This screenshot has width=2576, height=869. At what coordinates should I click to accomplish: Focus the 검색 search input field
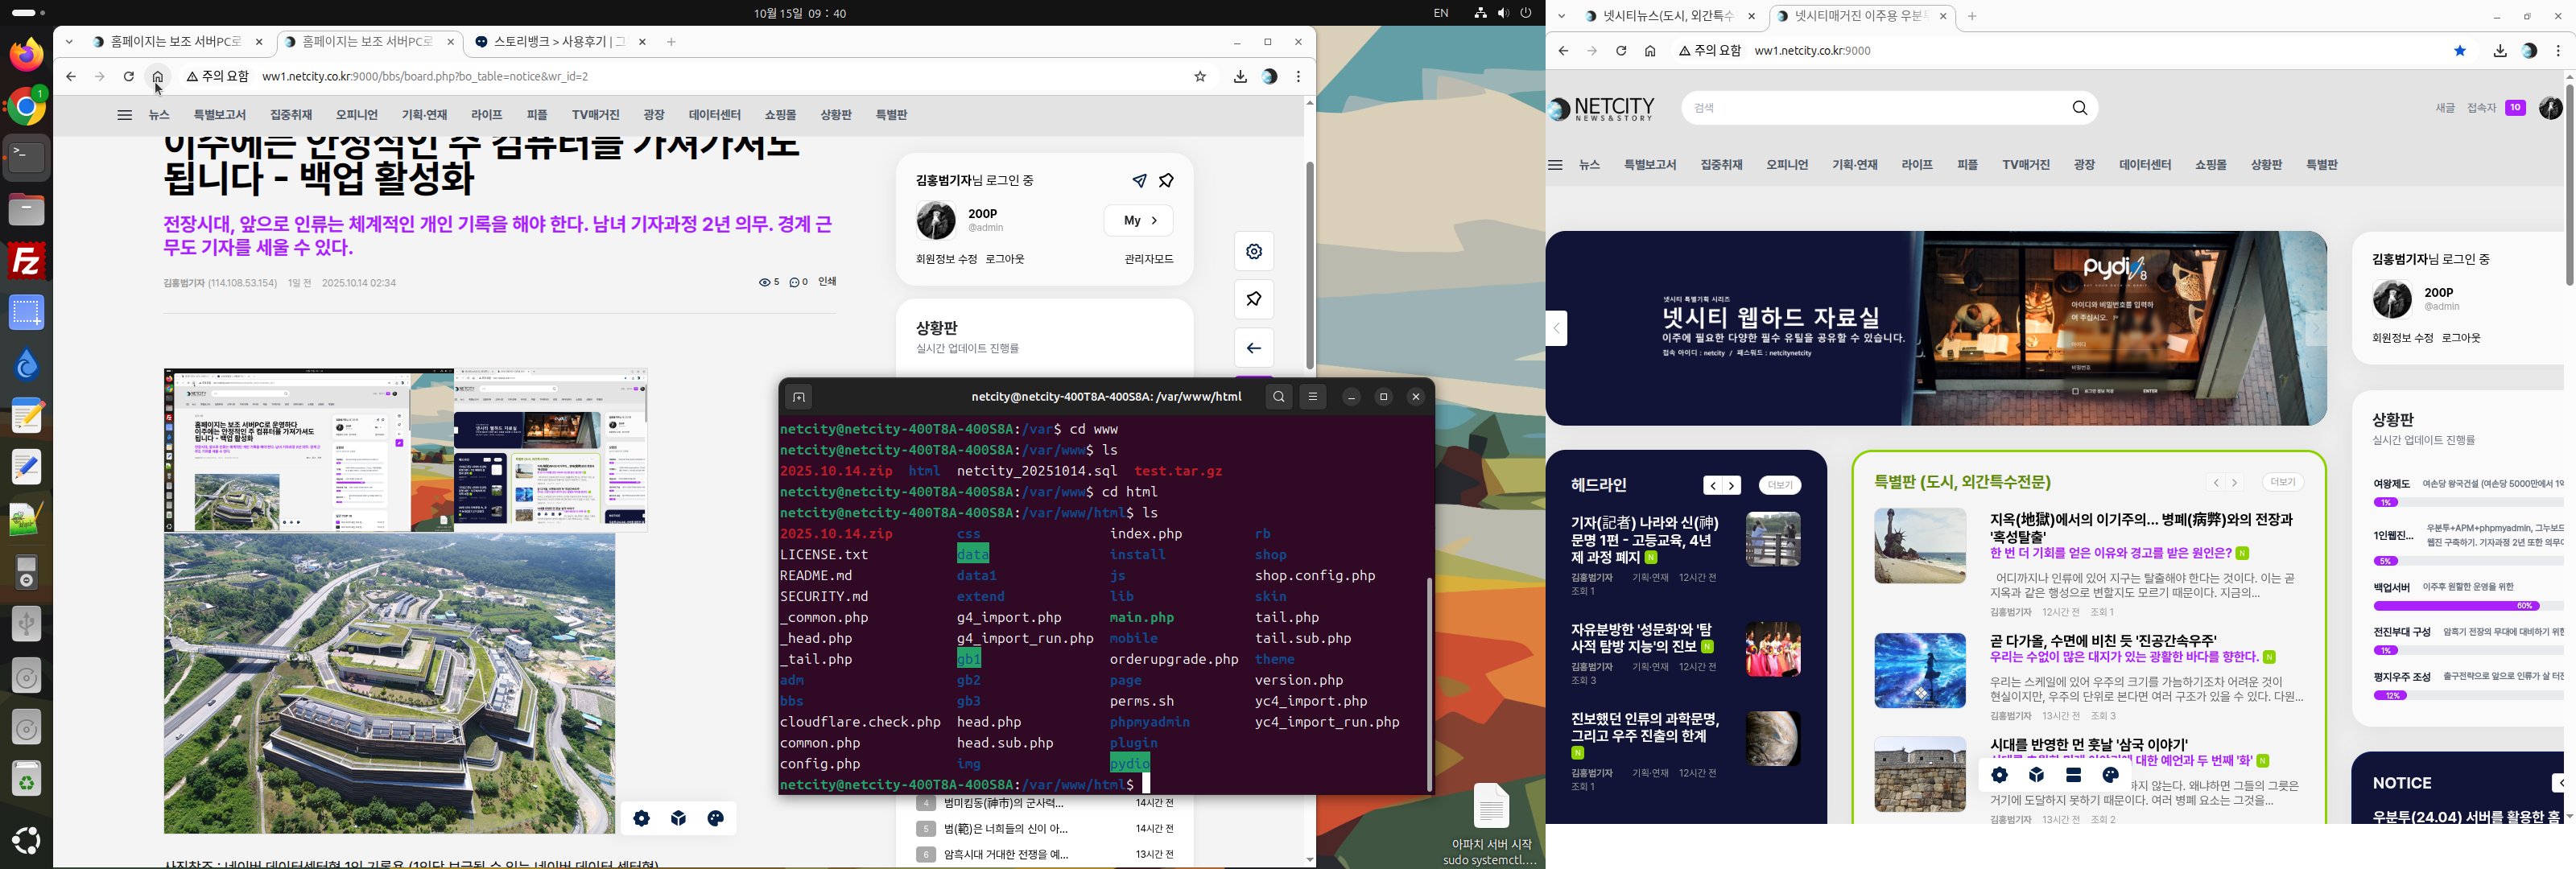1870,108
